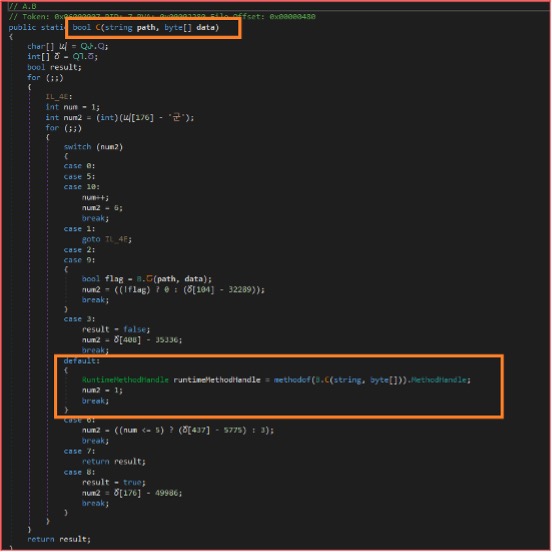552x552 pixels.
Task: Click the methodof expression
Action: (x=341, y=380)
